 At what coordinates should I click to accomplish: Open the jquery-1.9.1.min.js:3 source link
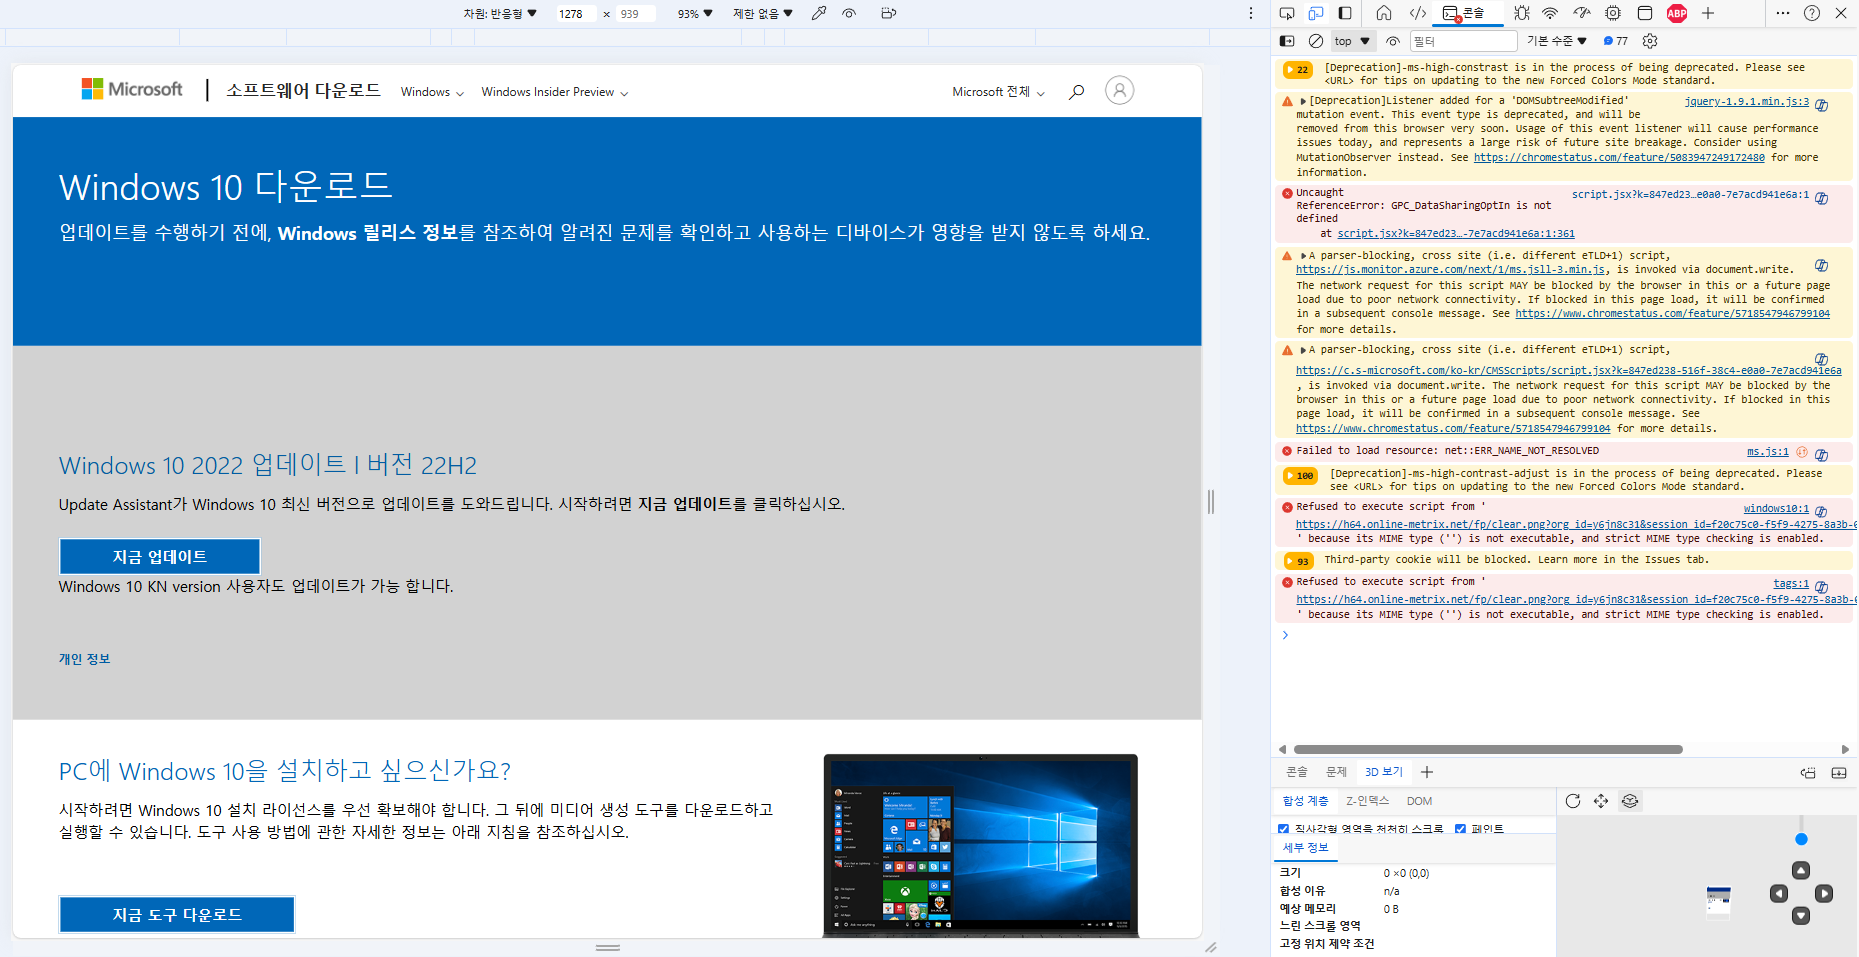click(1747, 101)
